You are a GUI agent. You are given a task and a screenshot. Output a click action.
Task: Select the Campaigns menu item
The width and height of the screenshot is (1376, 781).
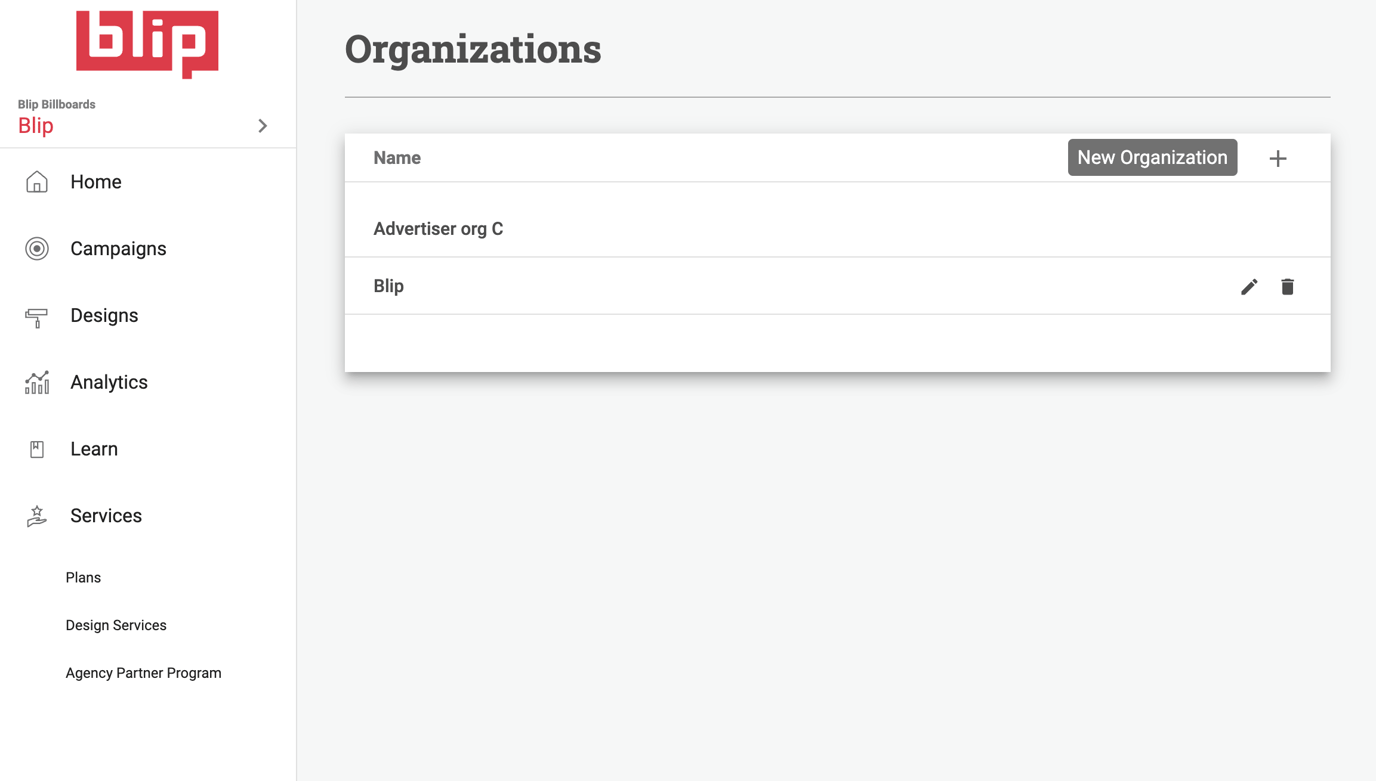tap(117, 248)
